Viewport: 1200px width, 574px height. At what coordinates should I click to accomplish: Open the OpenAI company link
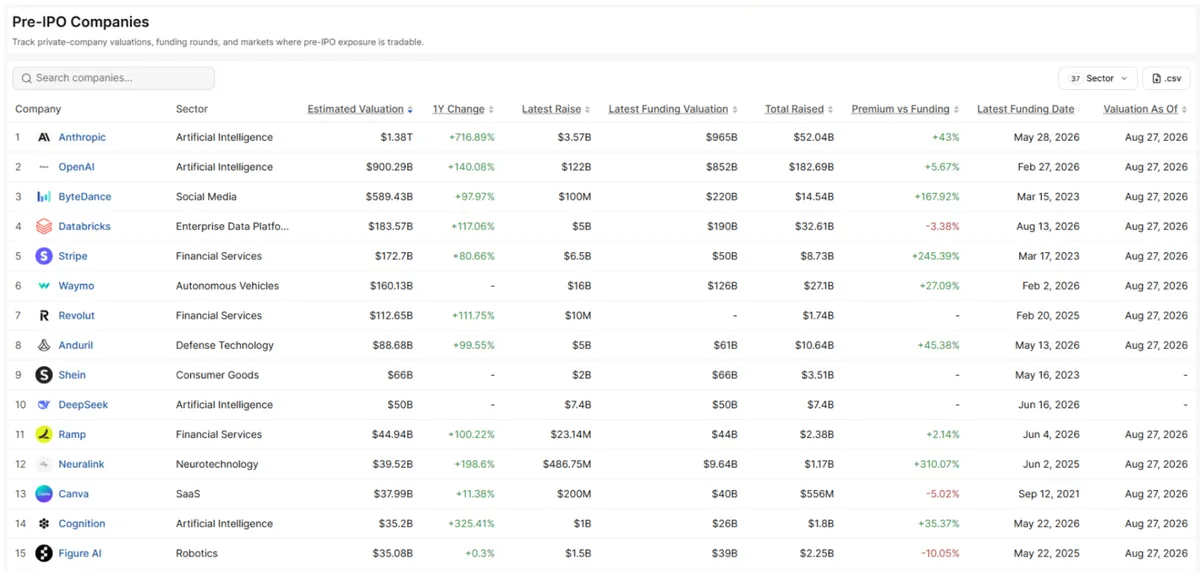[x=76, y=167]
